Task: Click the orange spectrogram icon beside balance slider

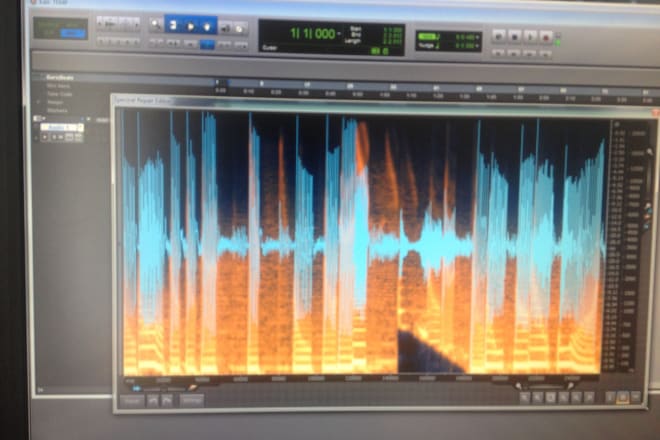Action: pos(193,387)
